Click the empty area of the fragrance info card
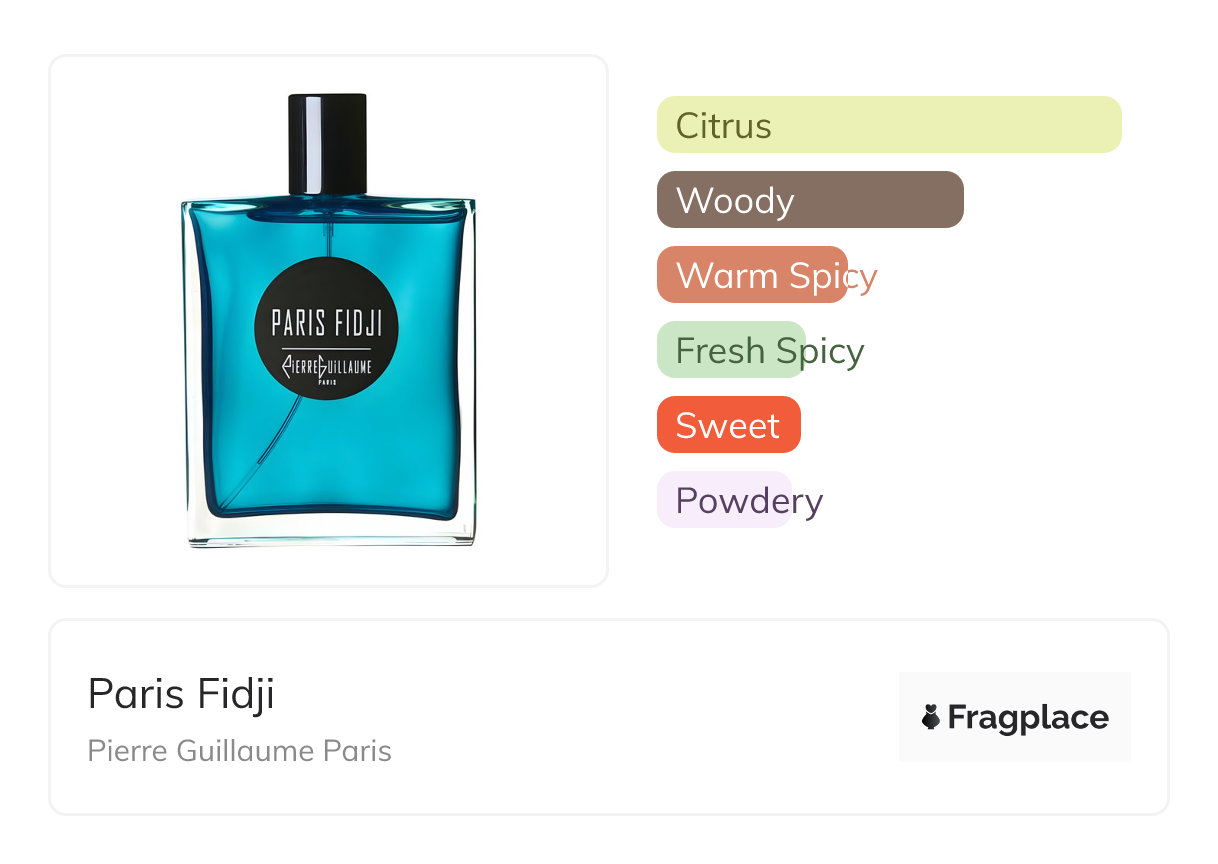1218x864 pixels. (x=640, y=717)
